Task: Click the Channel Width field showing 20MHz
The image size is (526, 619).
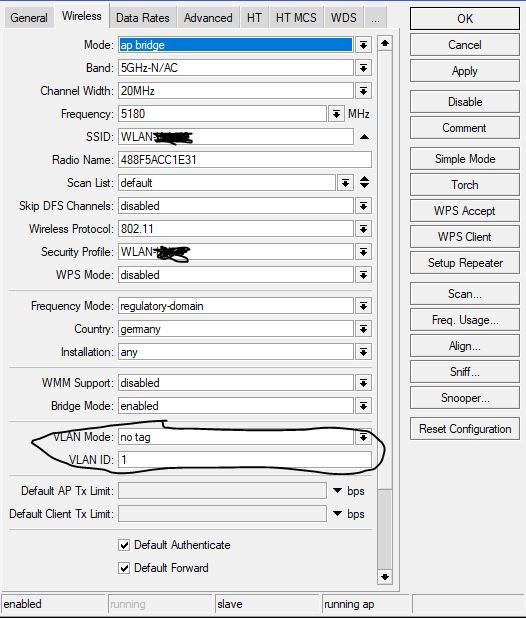Action: pos(236,91)
